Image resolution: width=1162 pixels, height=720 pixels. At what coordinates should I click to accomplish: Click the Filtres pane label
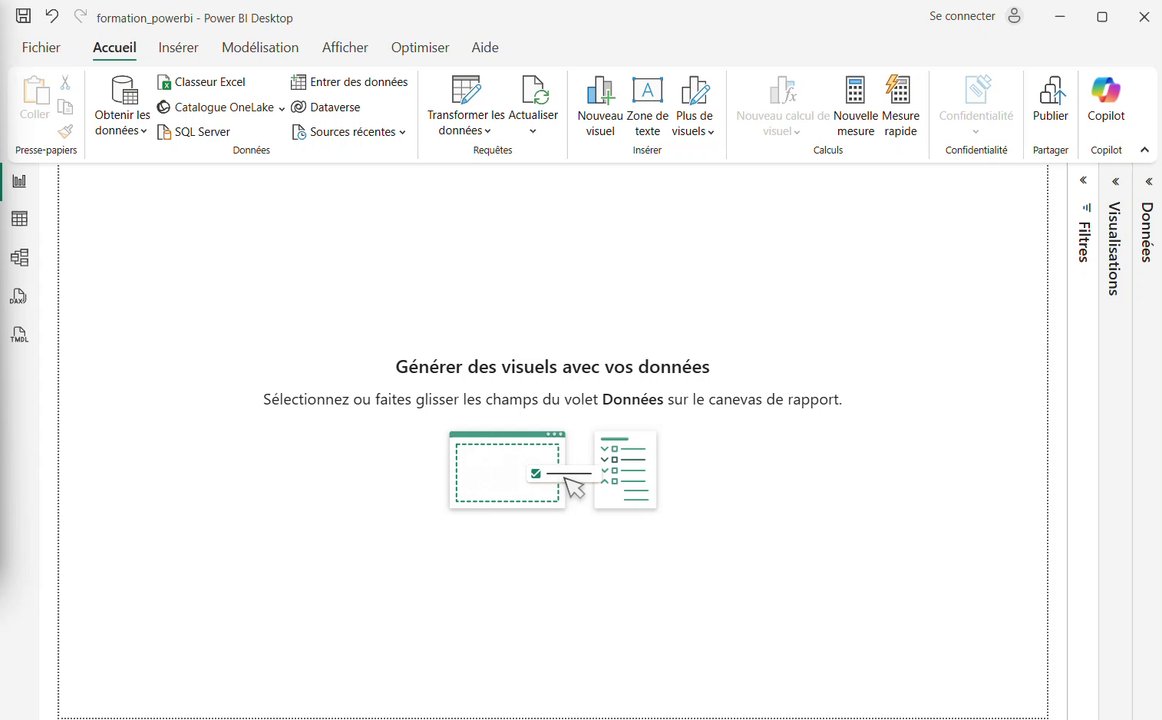1084,242
